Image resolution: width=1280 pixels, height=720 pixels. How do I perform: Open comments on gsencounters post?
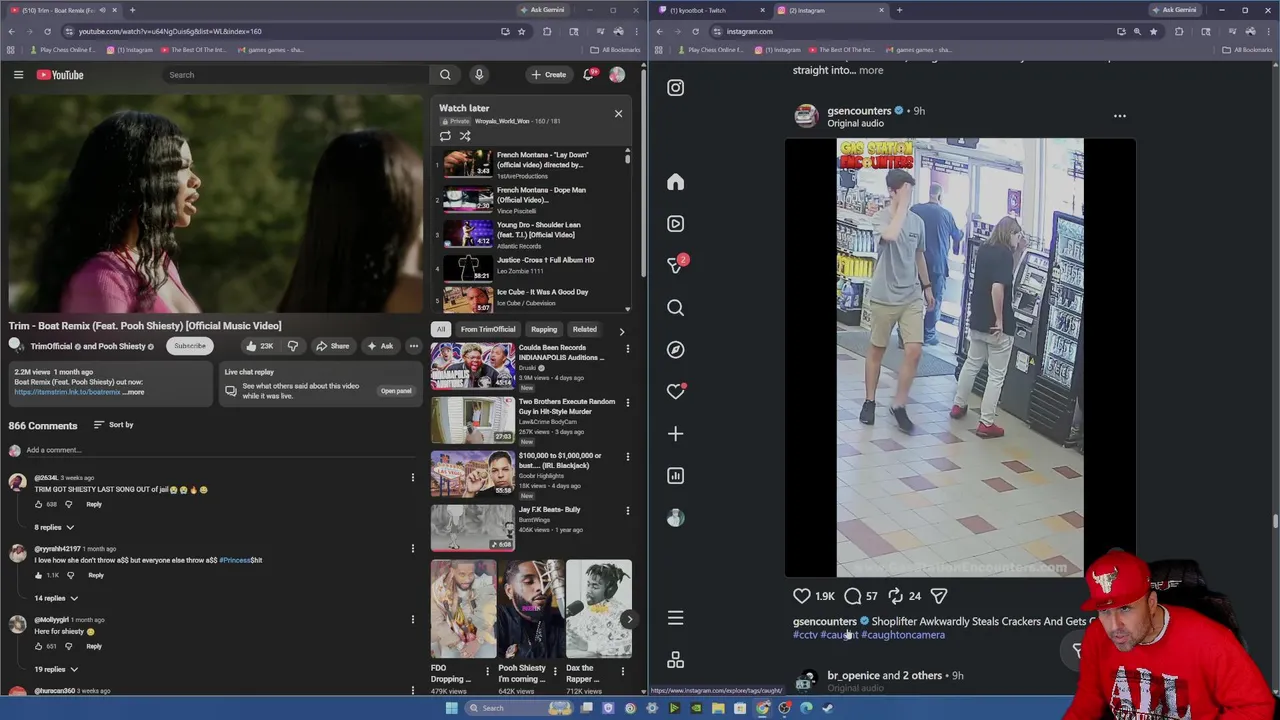tap(853, 596)
